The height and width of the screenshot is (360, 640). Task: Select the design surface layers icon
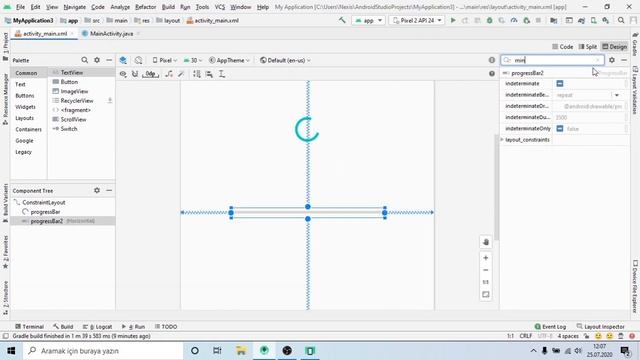[x=123, y=60]
